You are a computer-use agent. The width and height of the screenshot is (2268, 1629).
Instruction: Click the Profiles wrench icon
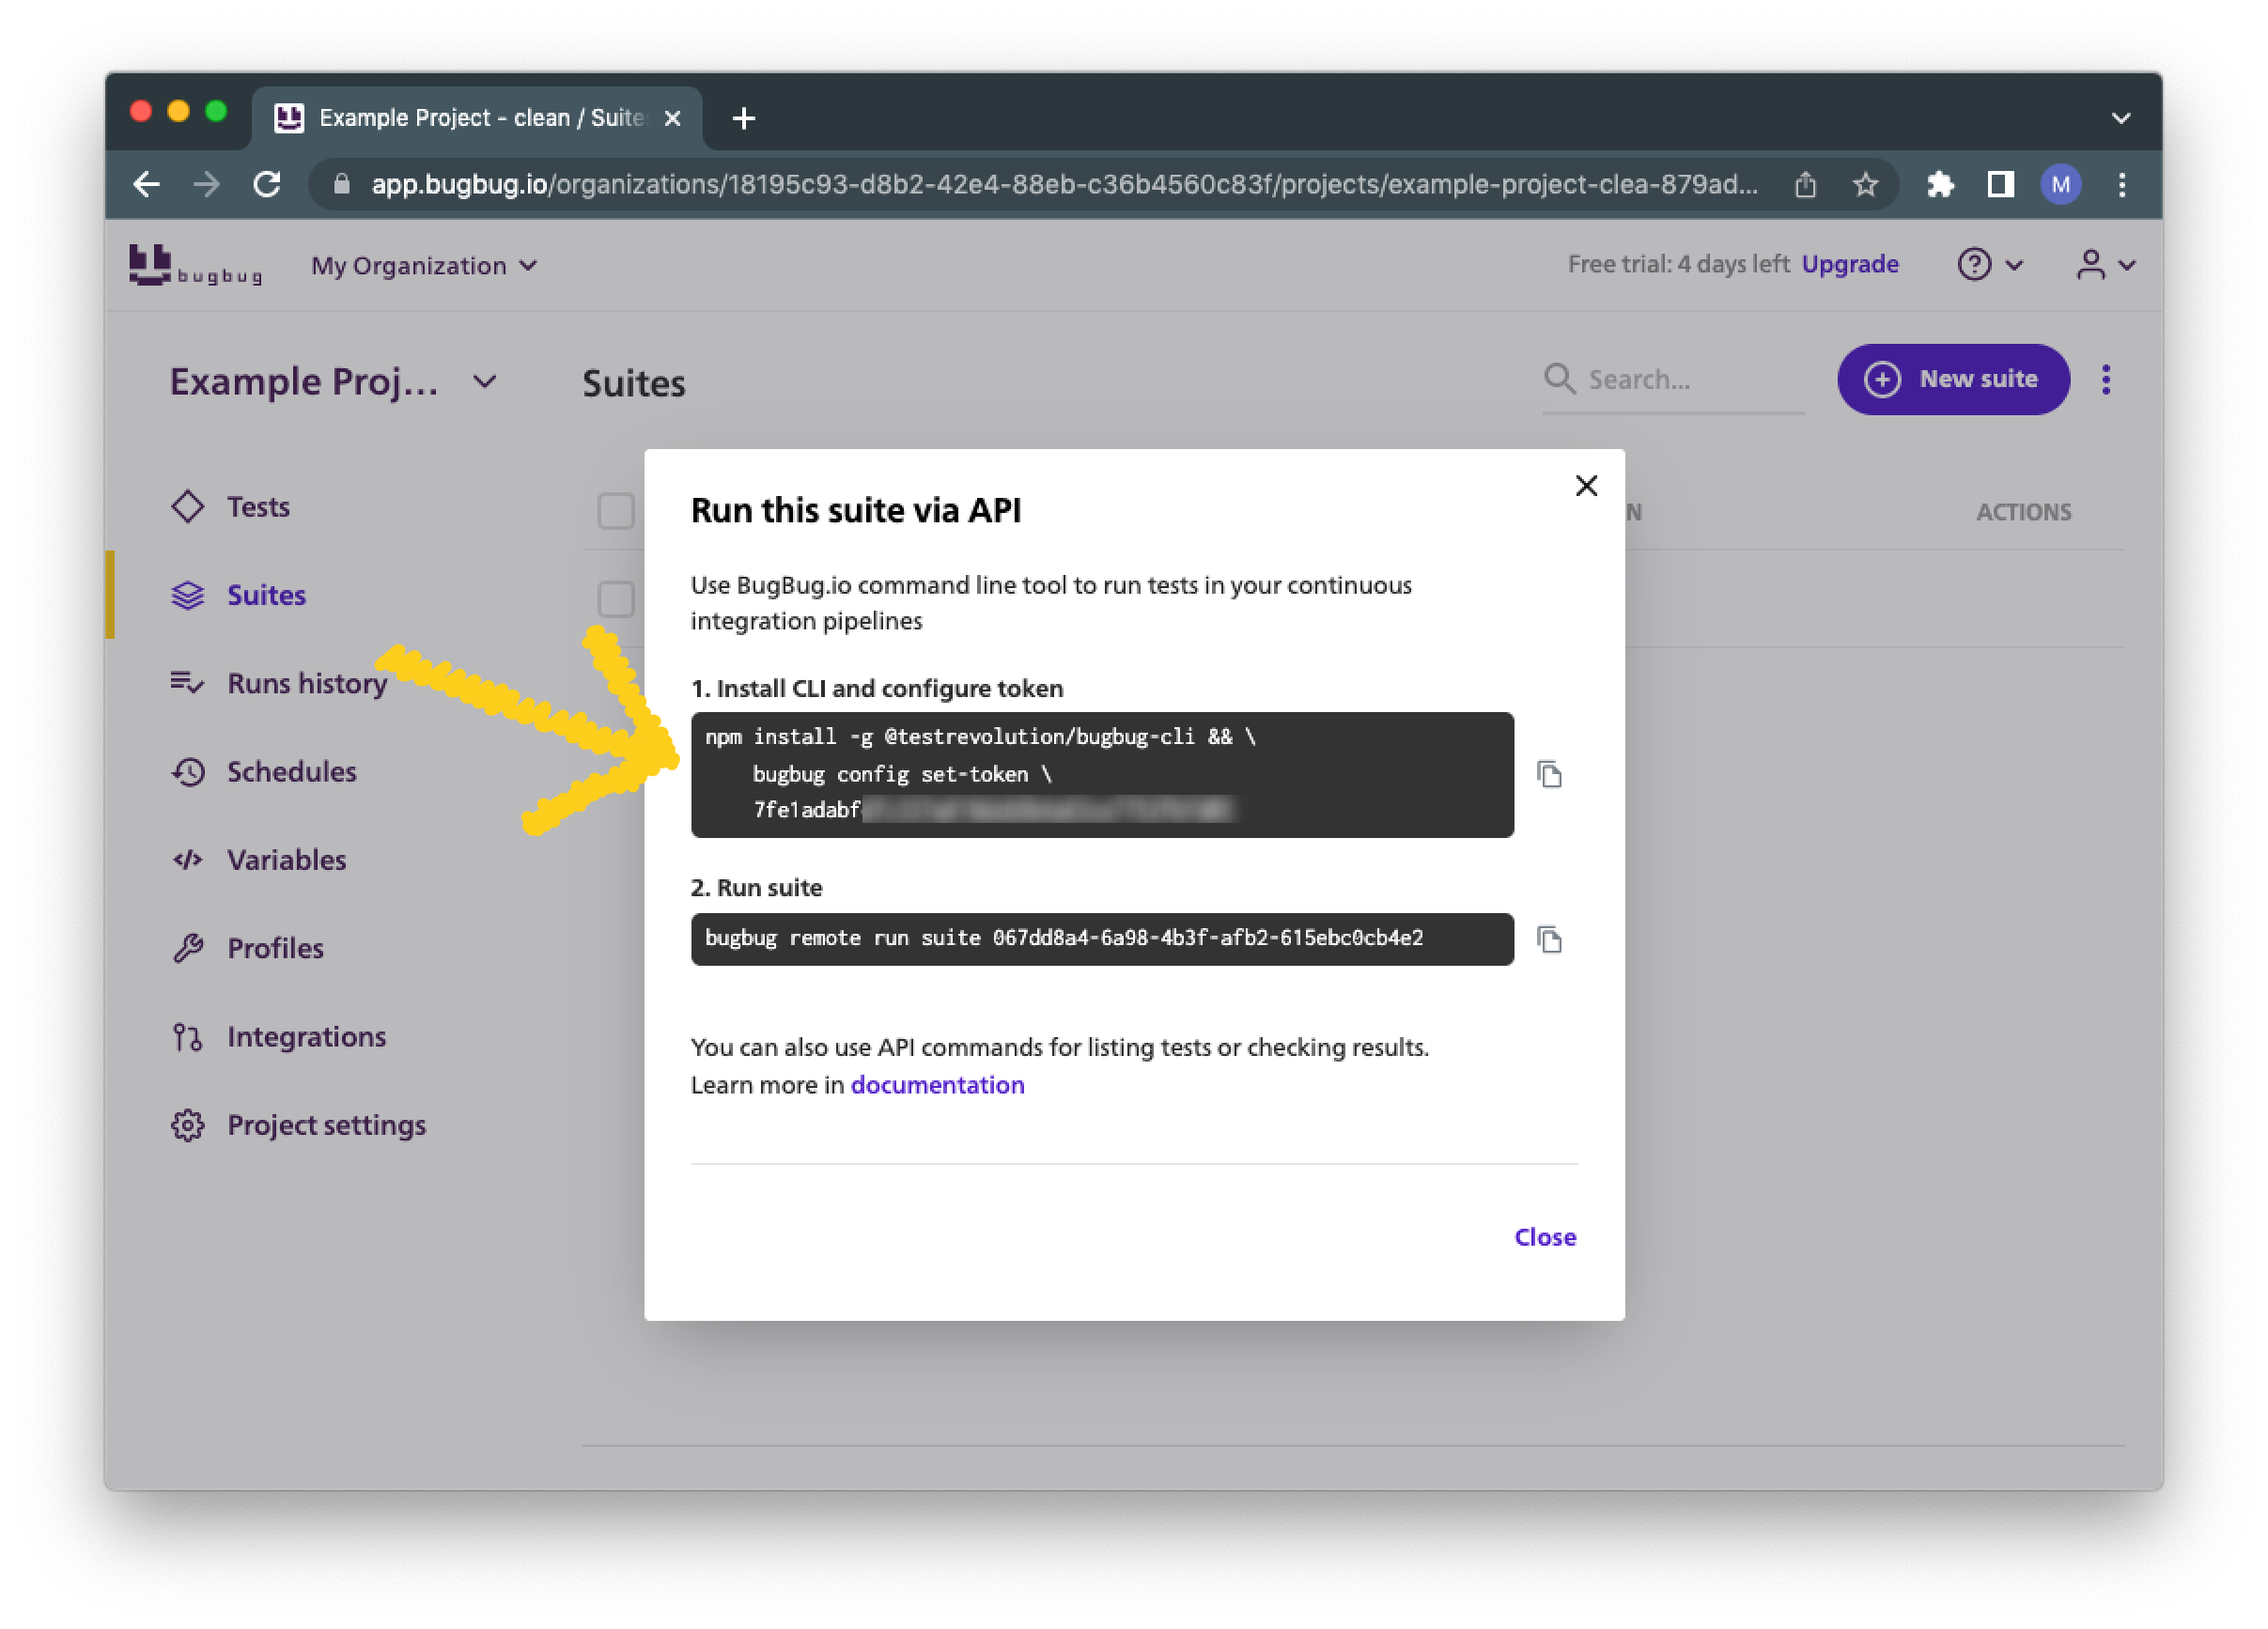click(x=187, y=948)
